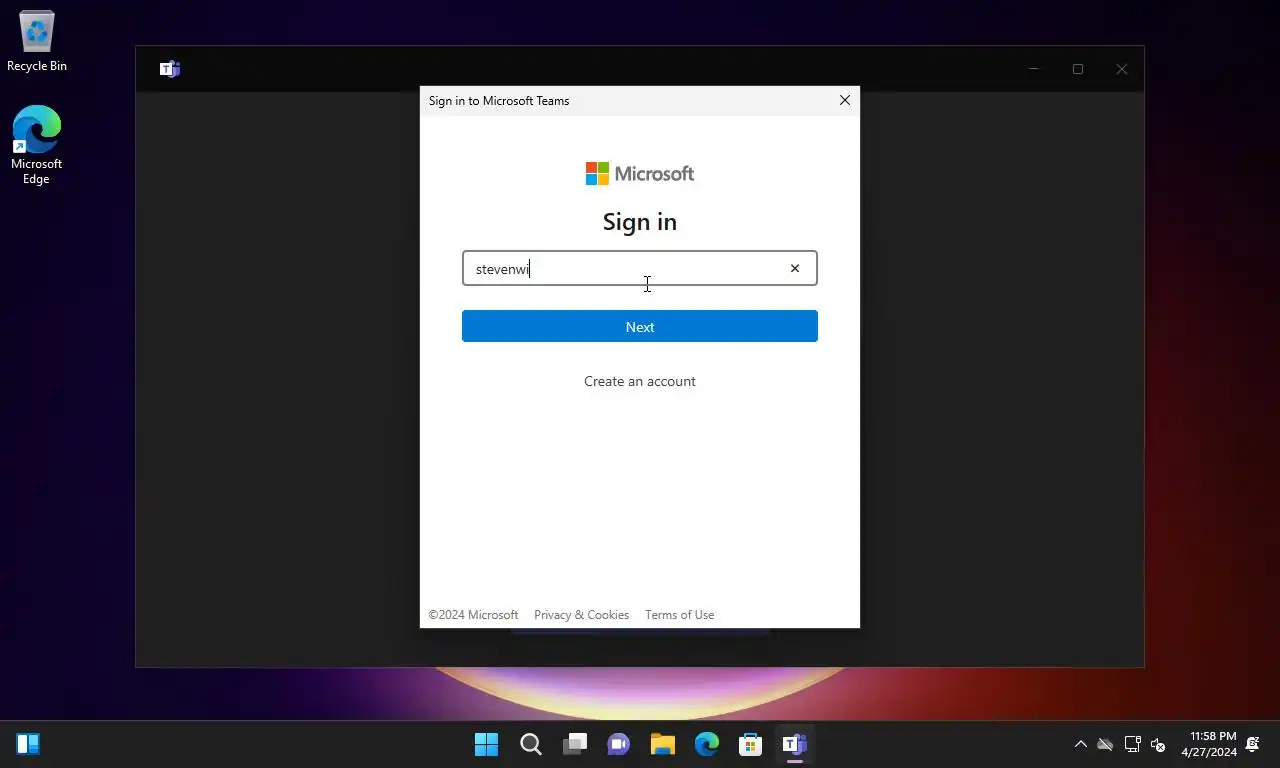This screenshot has width=1280, height=768.
Task: Open the notification center icon
Action: tap(1253, 744)
